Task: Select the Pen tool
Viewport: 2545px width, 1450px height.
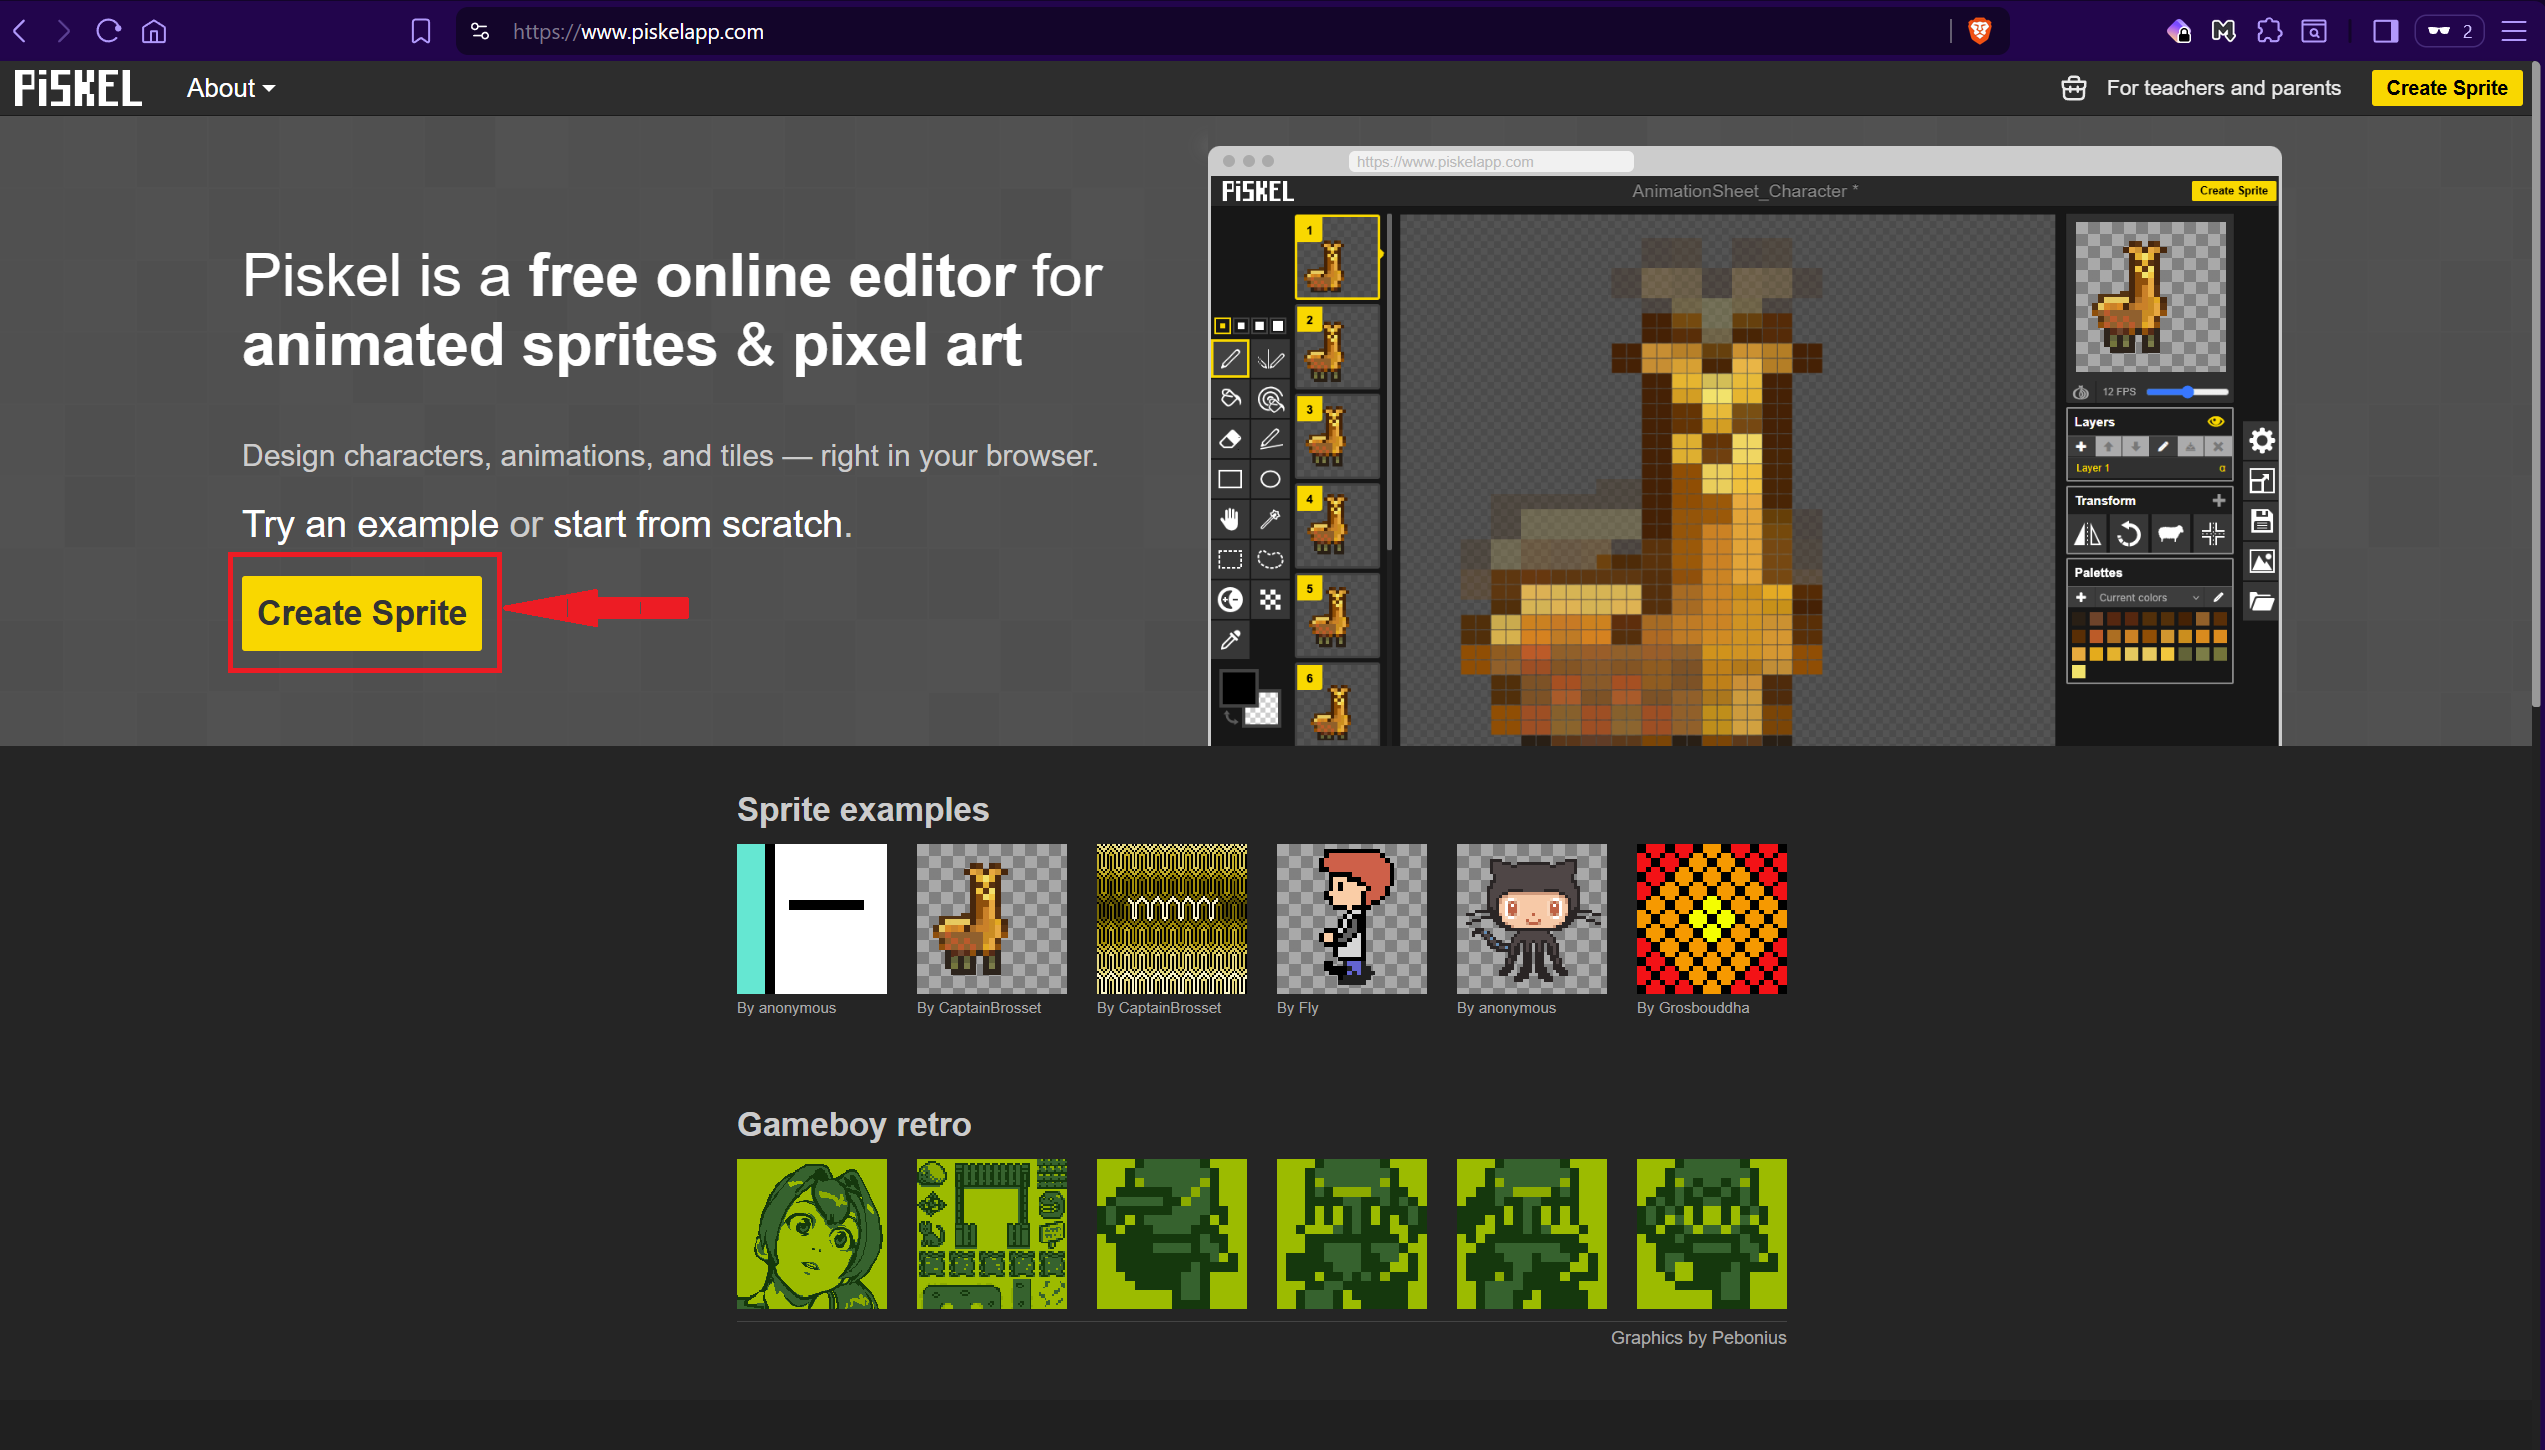Action: [1231, 360]
